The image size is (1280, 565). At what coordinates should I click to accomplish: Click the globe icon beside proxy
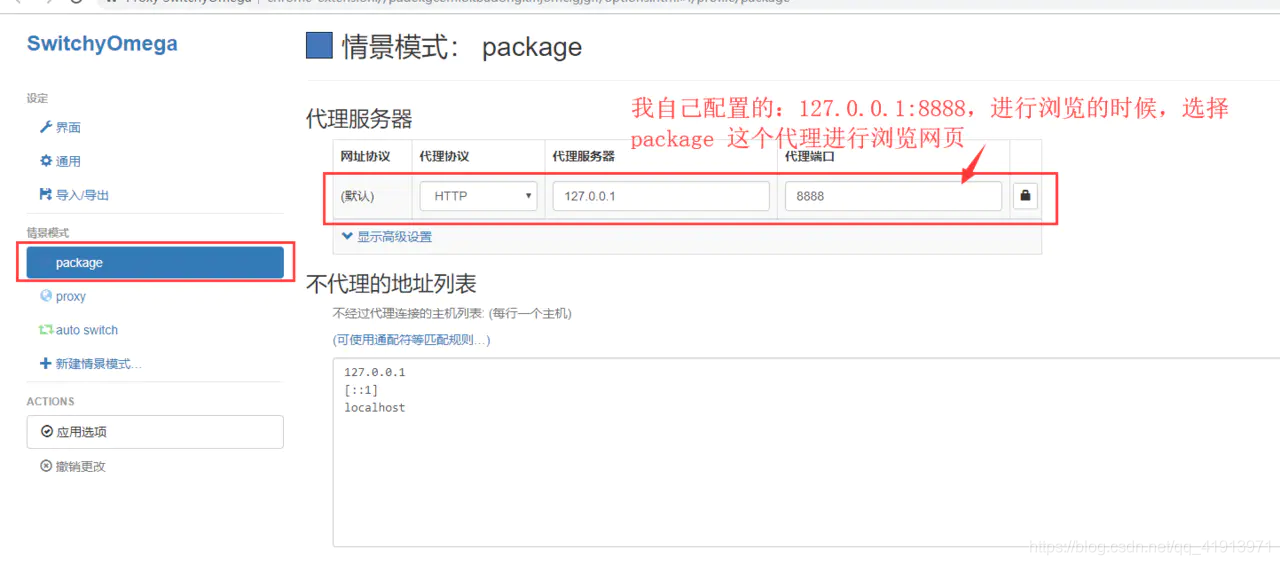pos(46,296)
